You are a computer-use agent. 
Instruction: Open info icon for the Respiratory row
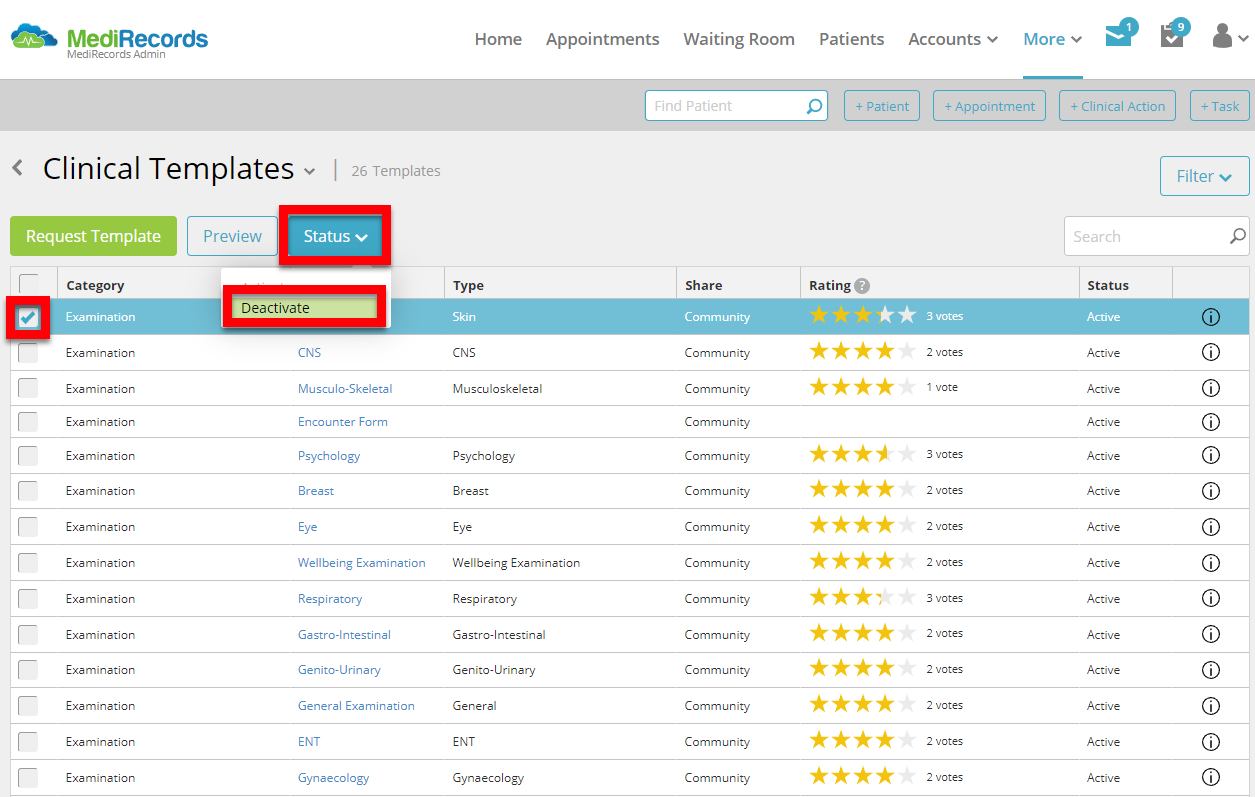[x=1210, y=599]
